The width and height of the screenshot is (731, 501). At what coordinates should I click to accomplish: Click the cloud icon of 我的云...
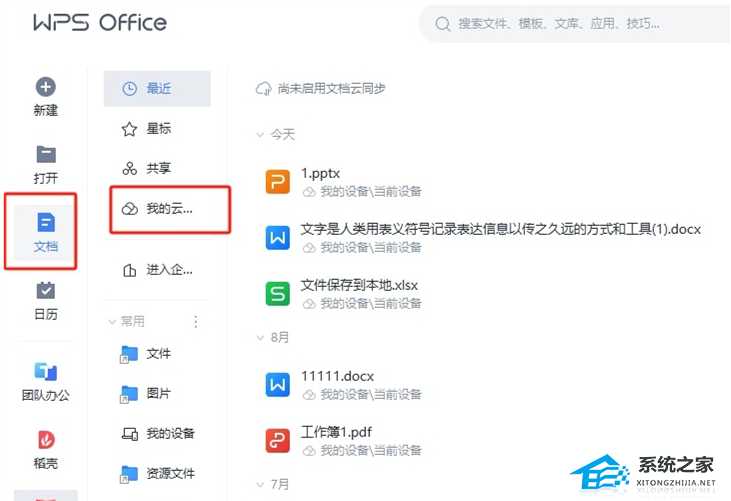coord(129,209)
